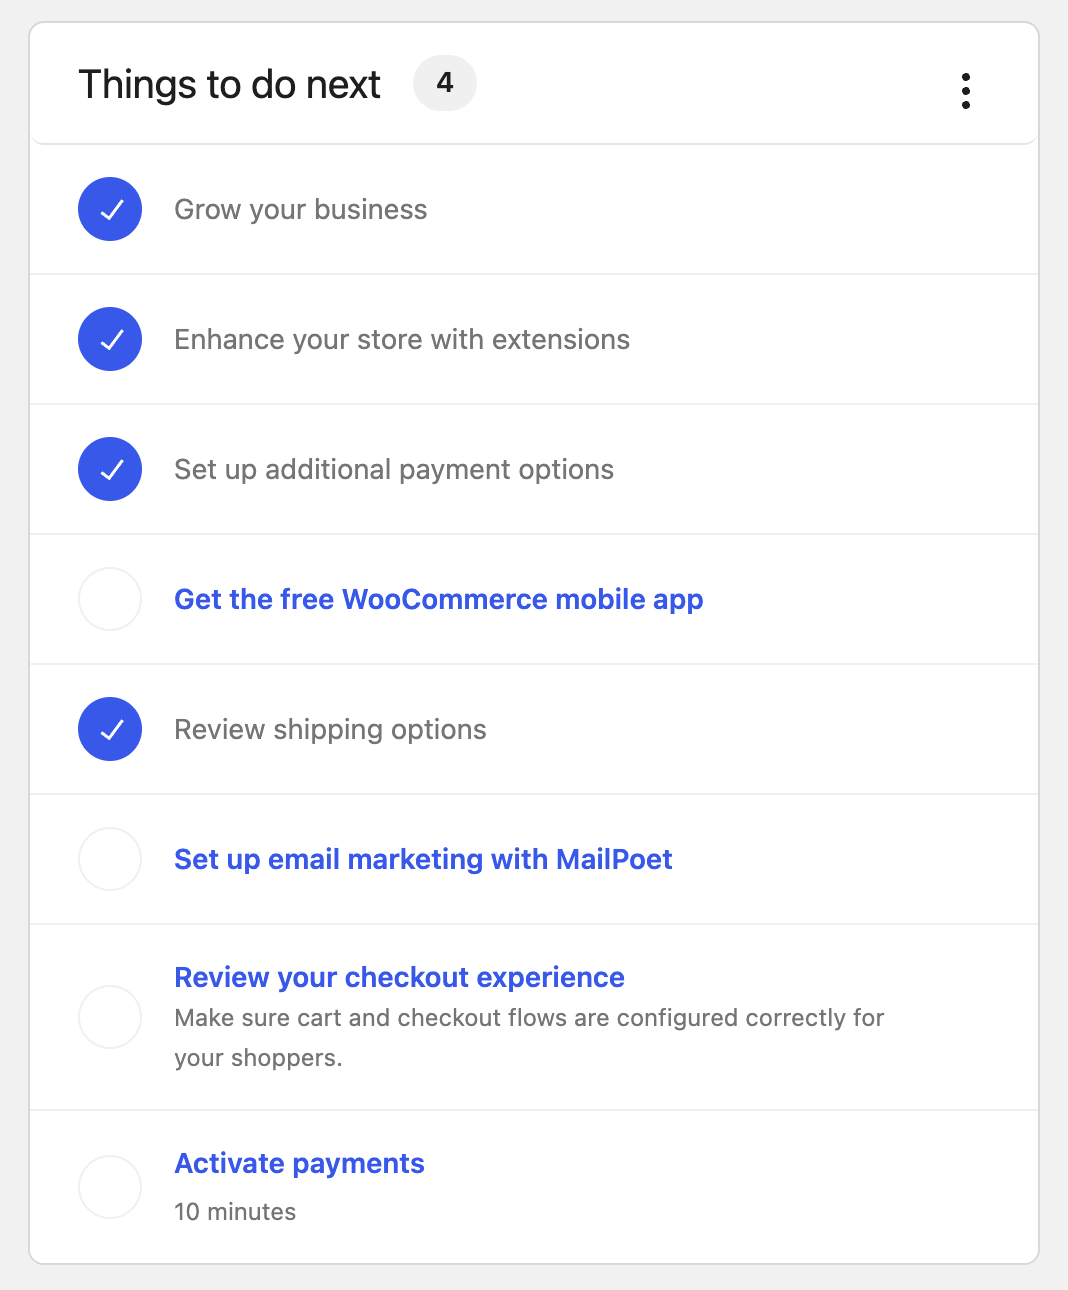
Task: Check off Set up email marketing with MailPoet
Action: [x=110, y=859]
